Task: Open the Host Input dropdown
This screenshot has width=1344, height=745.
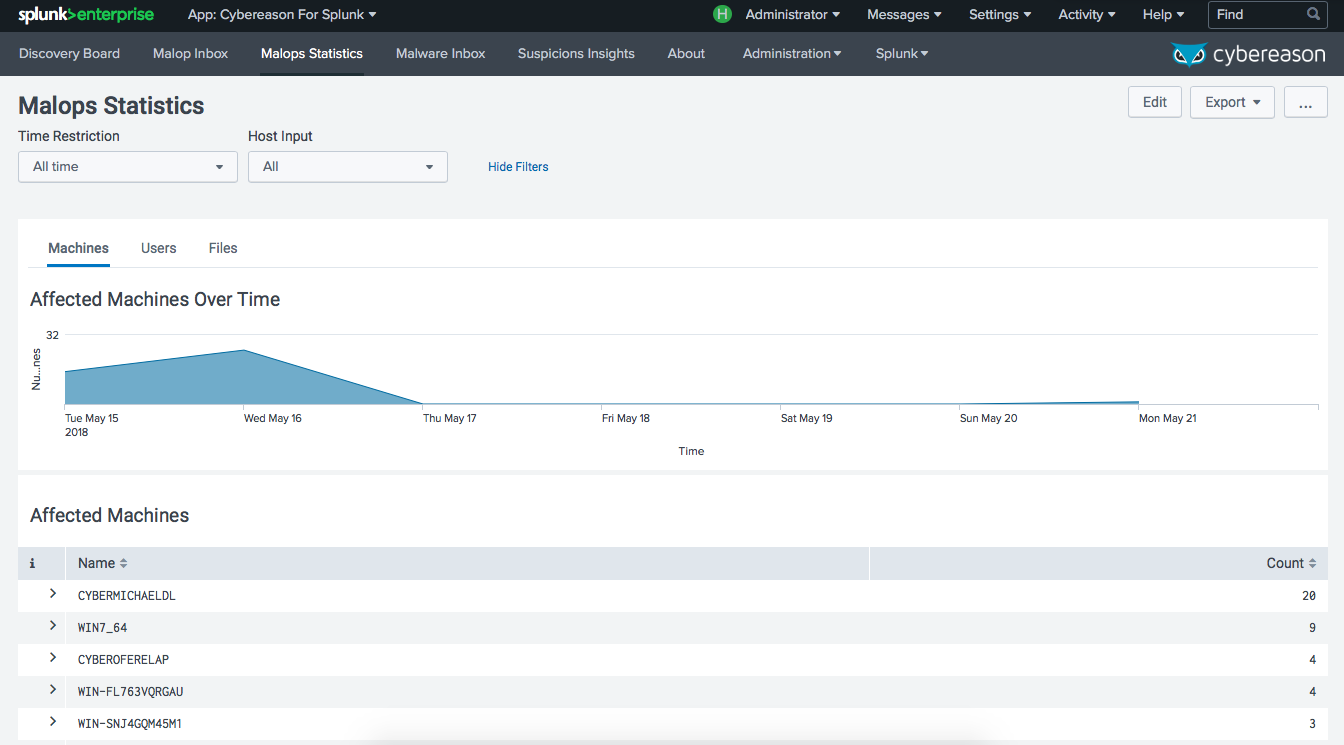Action: pos(348,167)
